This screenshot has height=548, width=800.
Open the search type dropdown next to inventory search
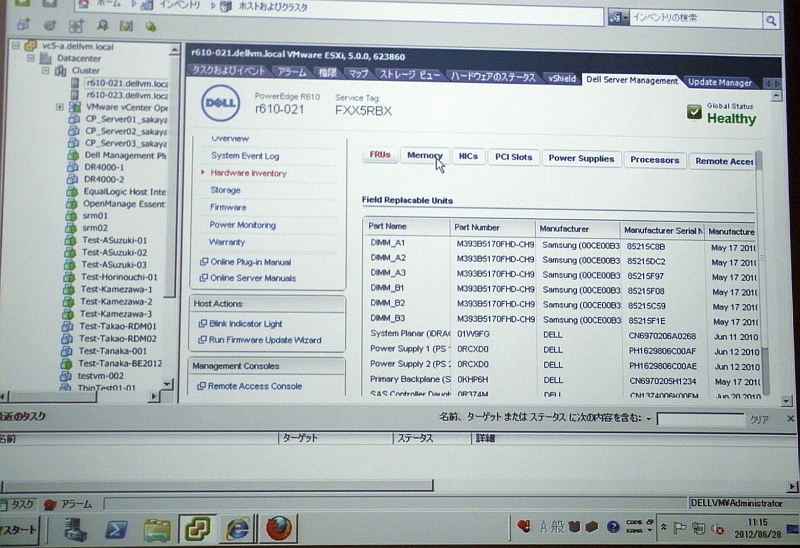(618, 18)
